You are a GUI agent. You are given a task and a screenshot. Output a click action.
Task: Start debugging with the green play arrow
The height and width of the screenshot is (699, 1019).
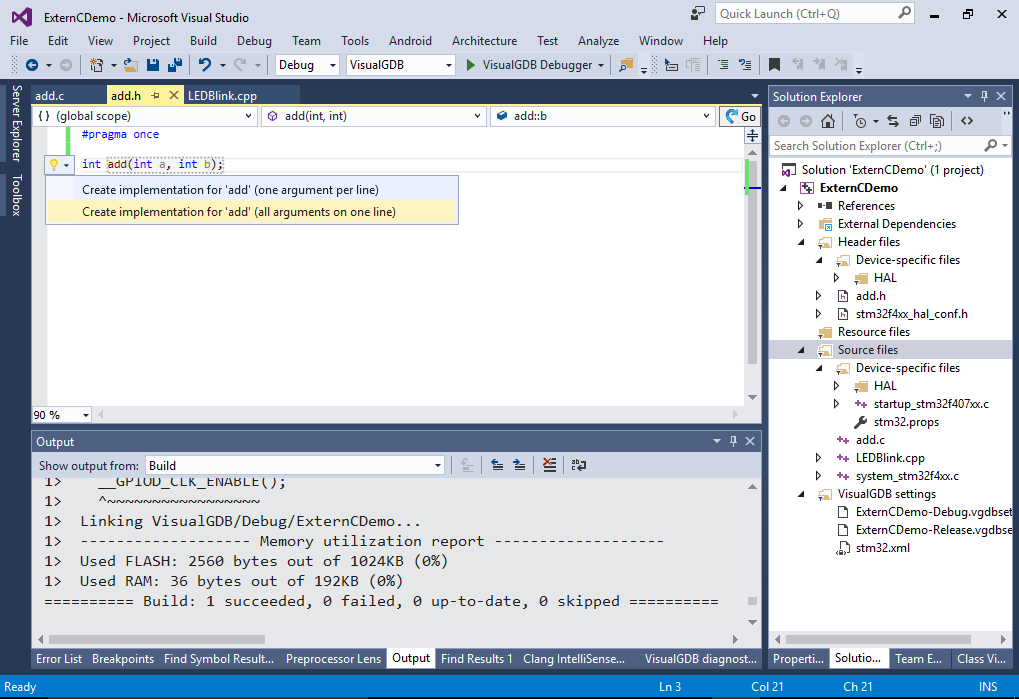[x=471, y=65]
